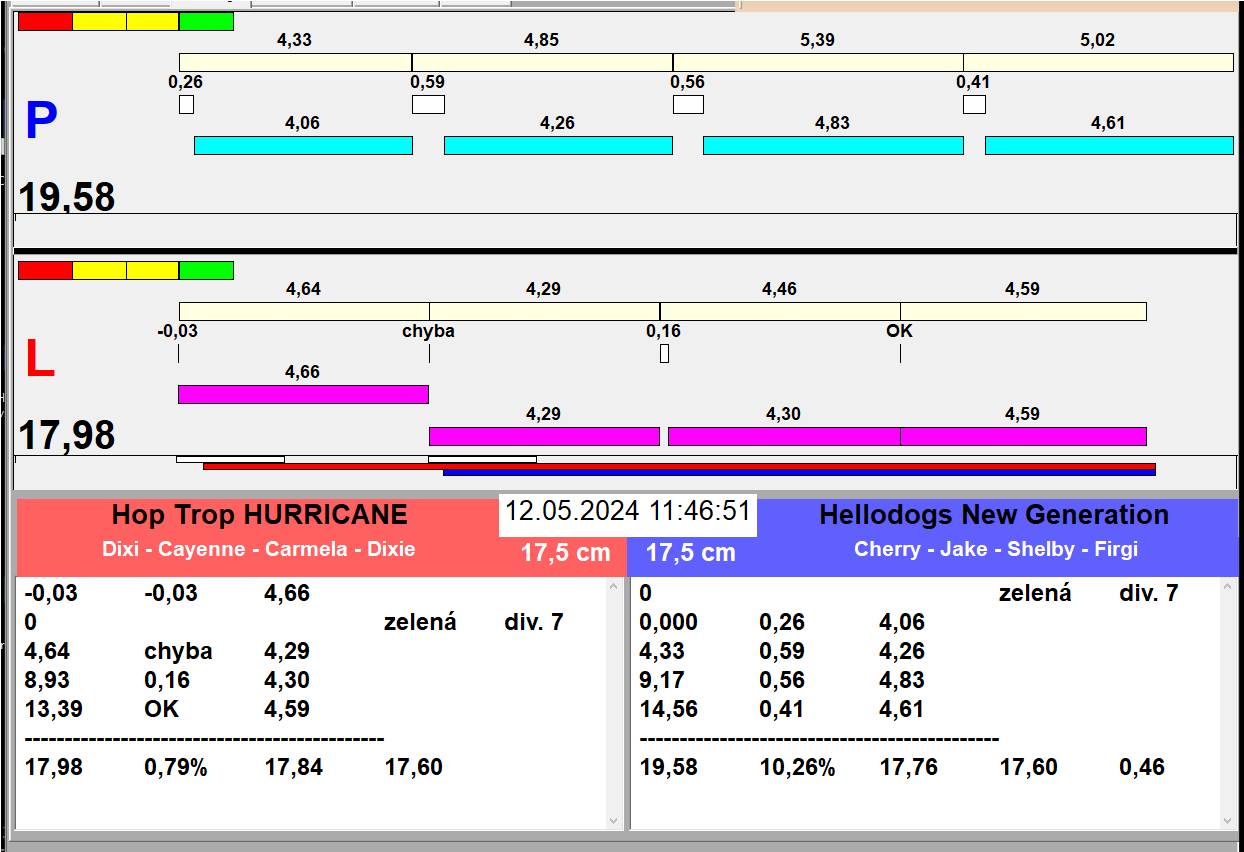
Task: Click the 'chyba' fault label in lane L
Action: pyautogui.click(x=428, y=331)
